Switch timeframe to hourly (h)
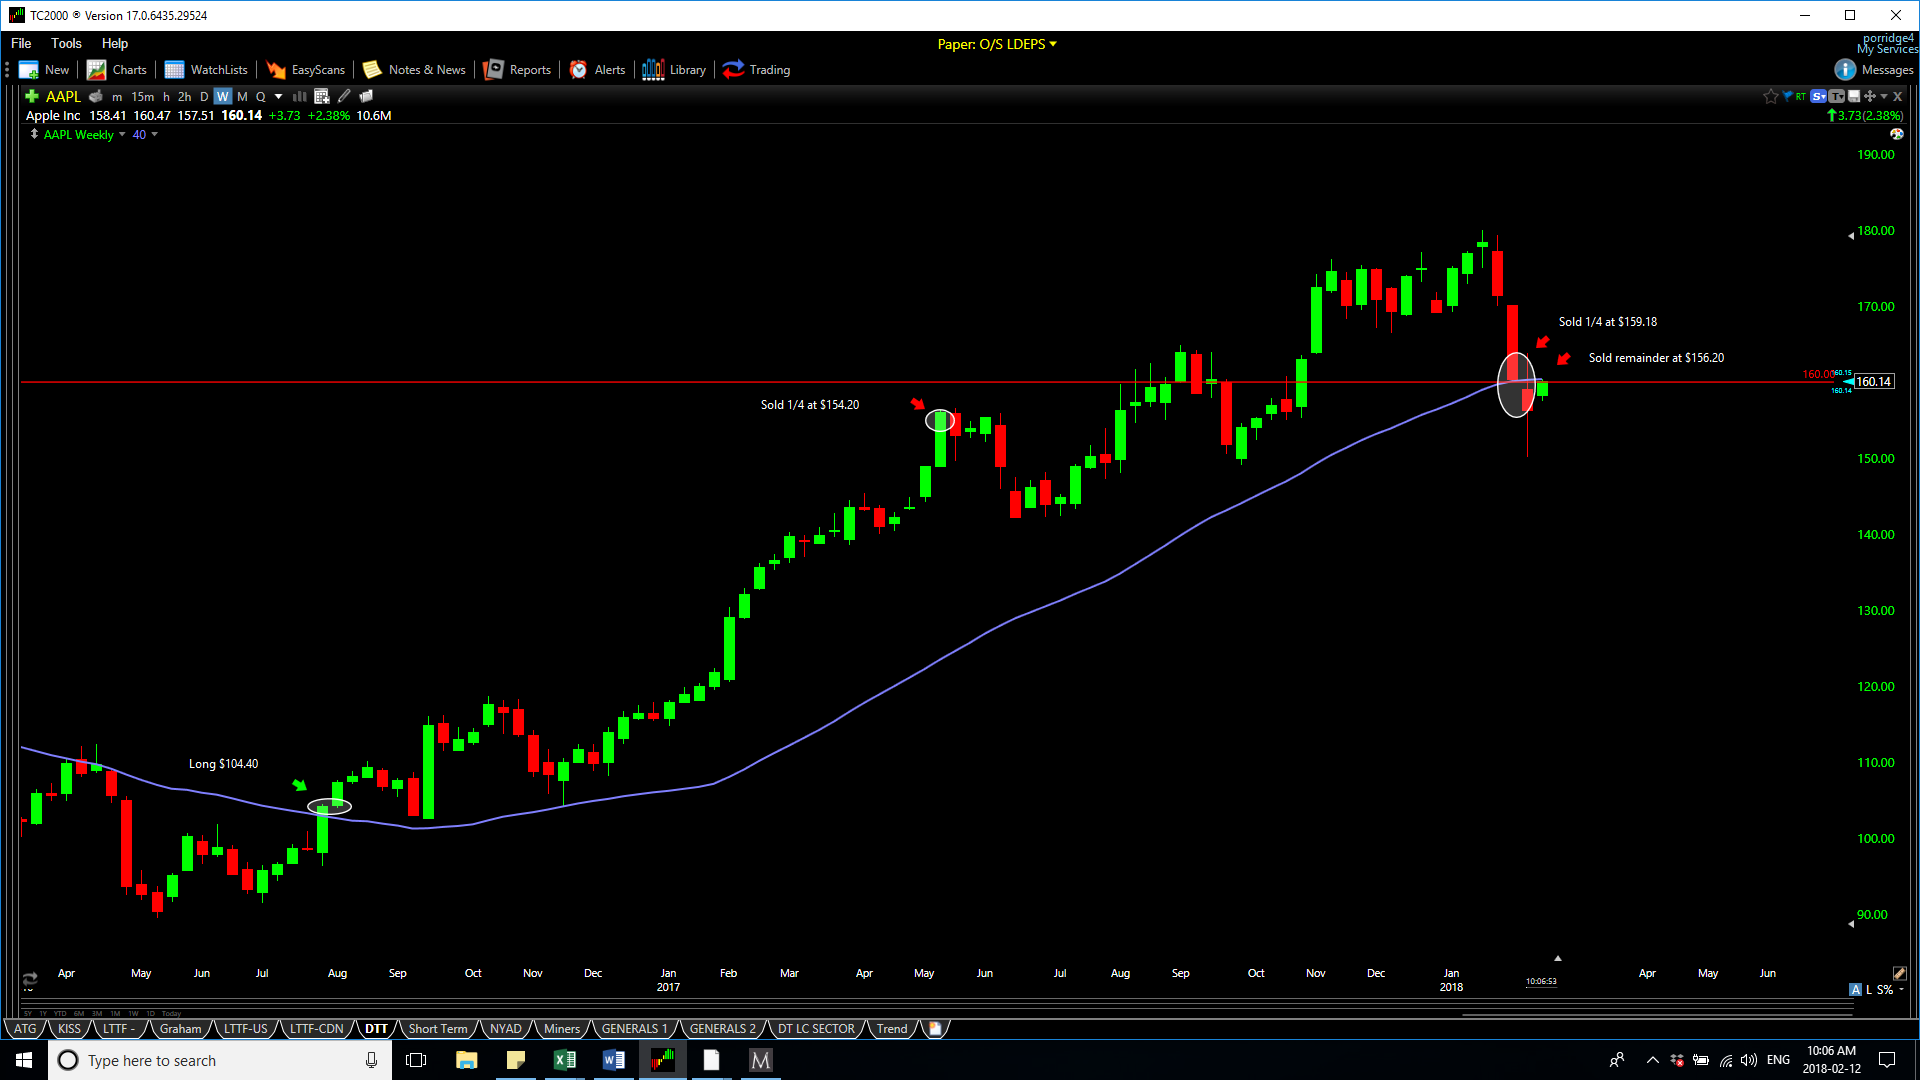 click(166, 97)
